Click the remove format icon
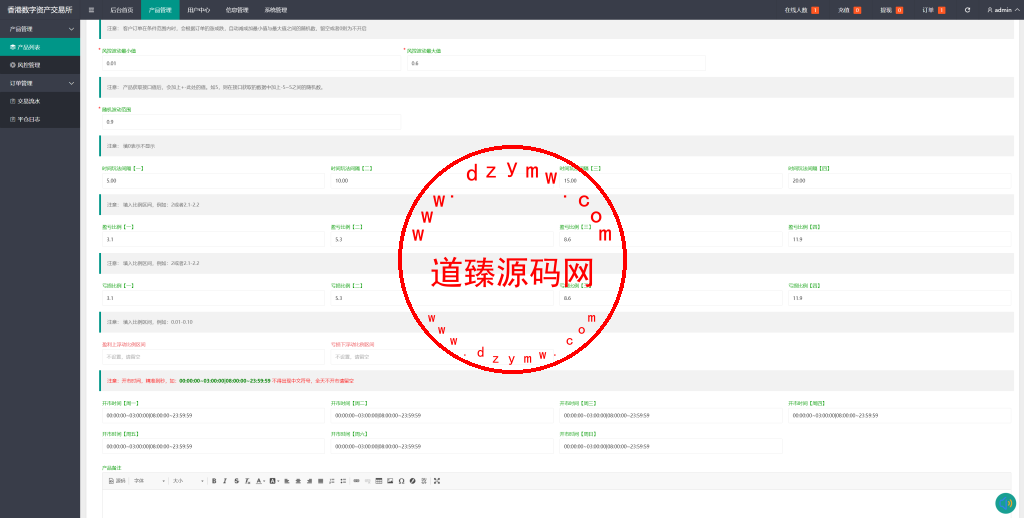This screenshot has width=1024, height=518. (x=248, y=481)
